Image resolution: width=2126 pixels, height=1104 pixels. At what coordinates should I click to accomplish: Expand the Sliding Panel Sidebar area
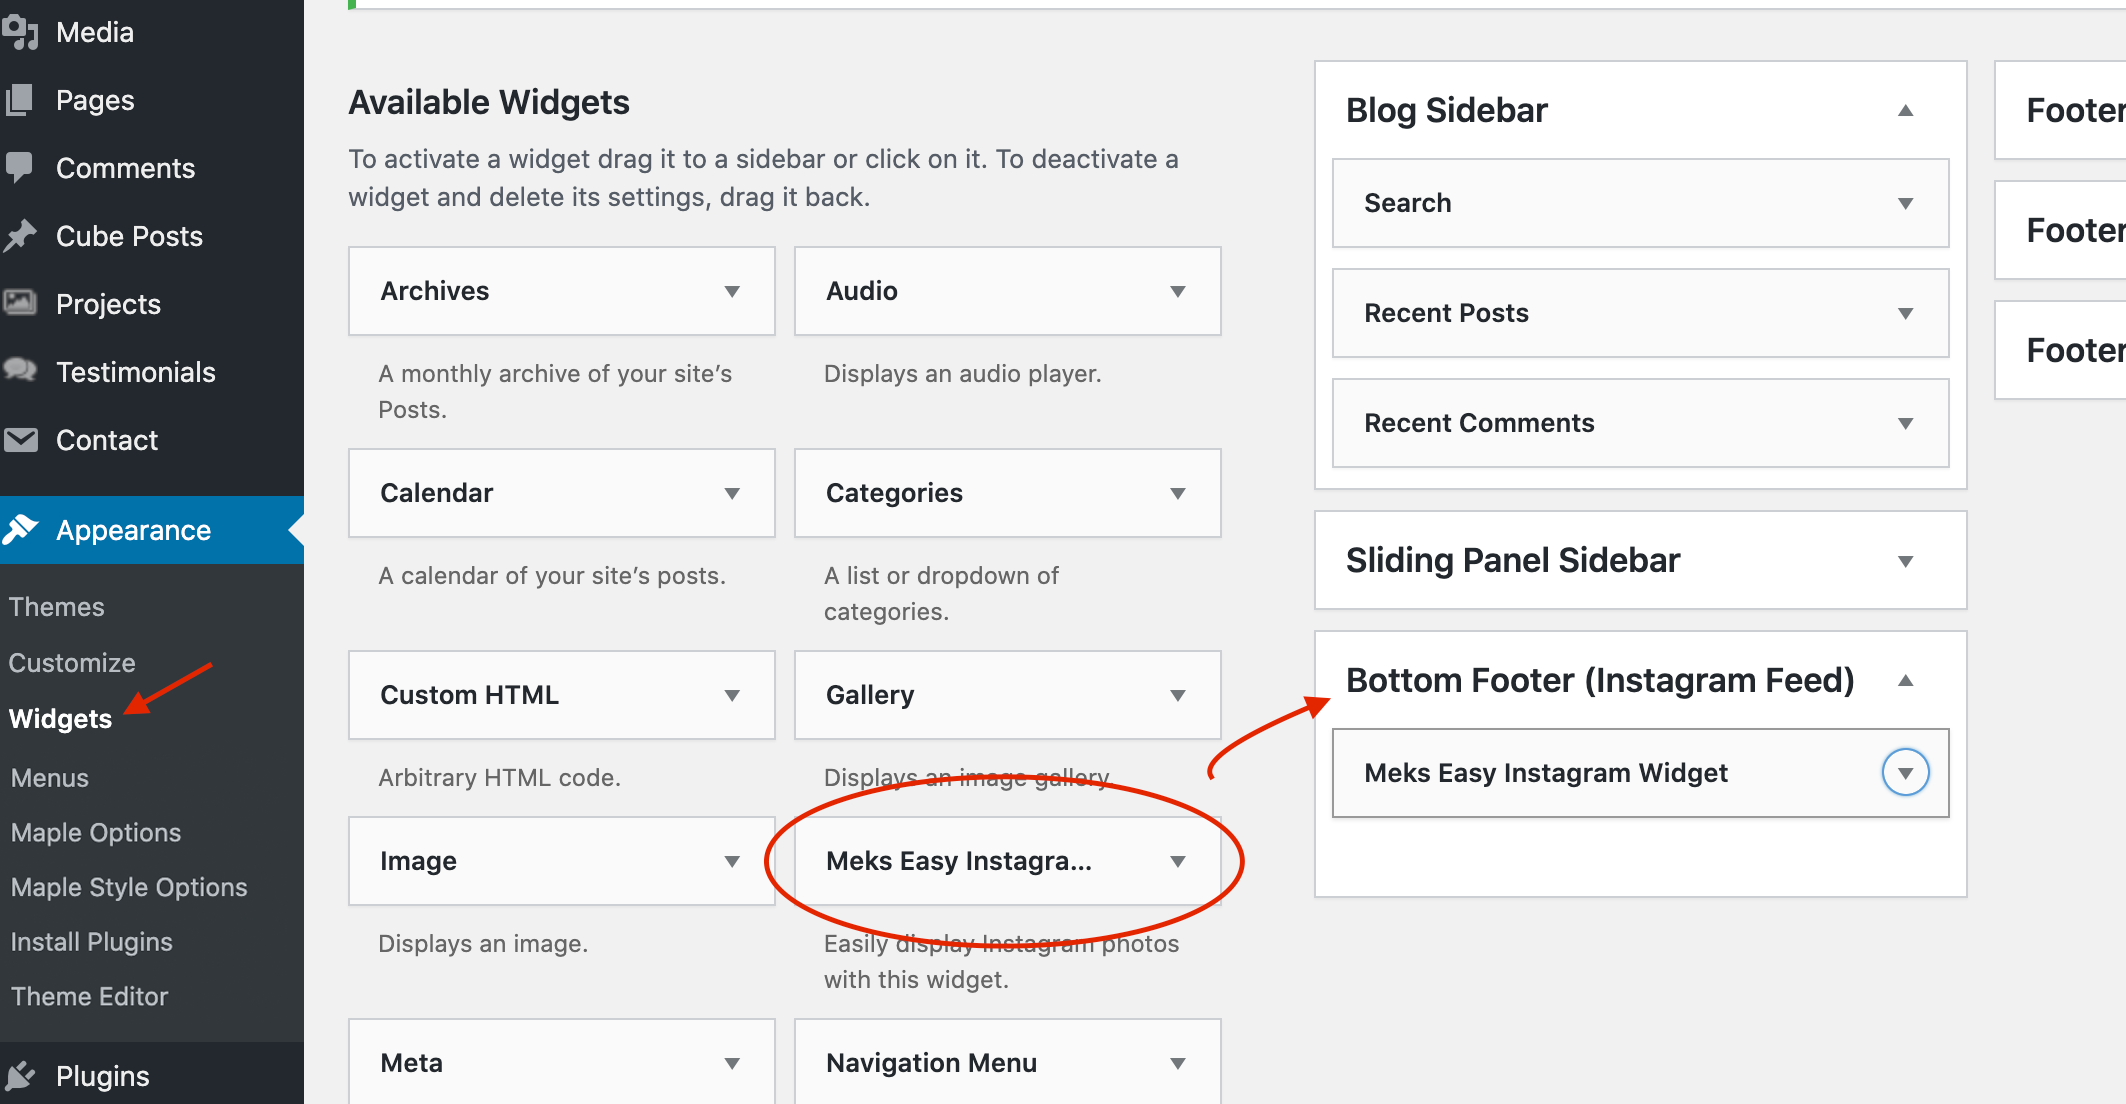point(1905,561)
